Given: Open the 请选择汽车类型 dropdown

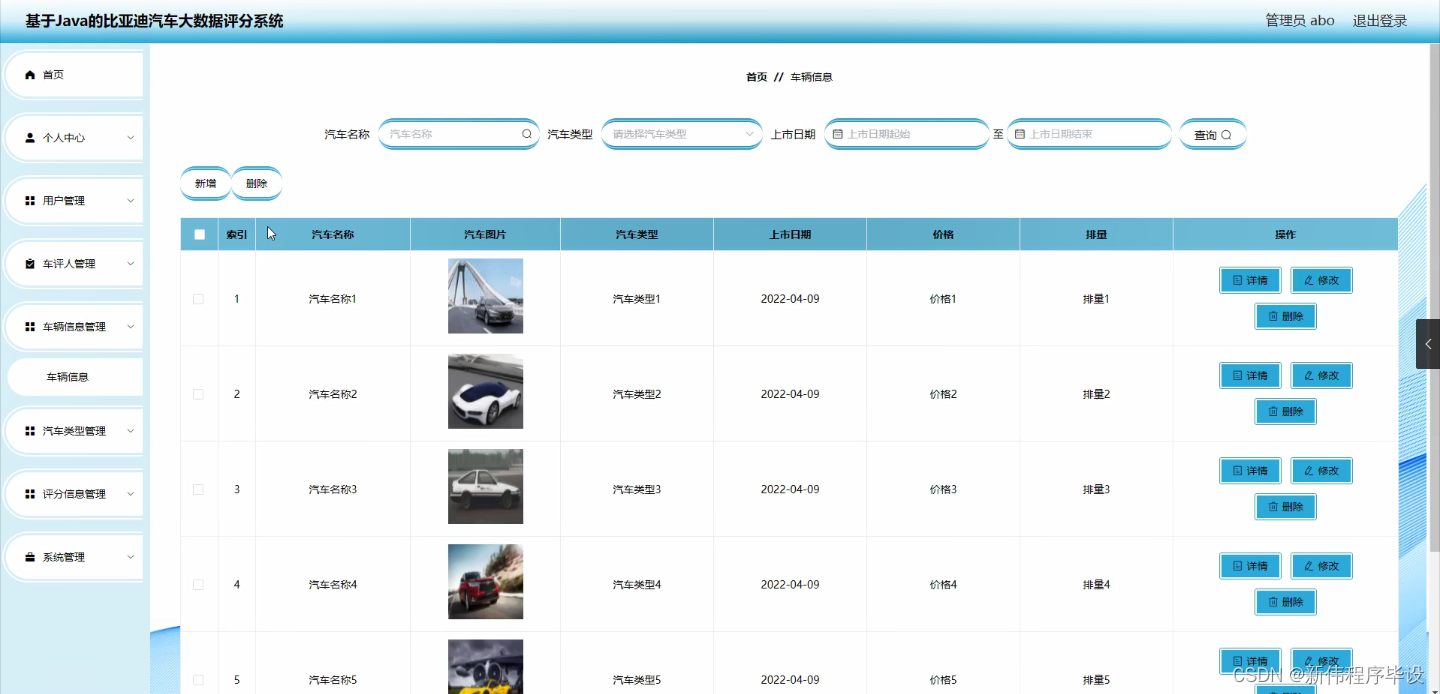Looking at the screenshot, I should click(x=681, y=134).
